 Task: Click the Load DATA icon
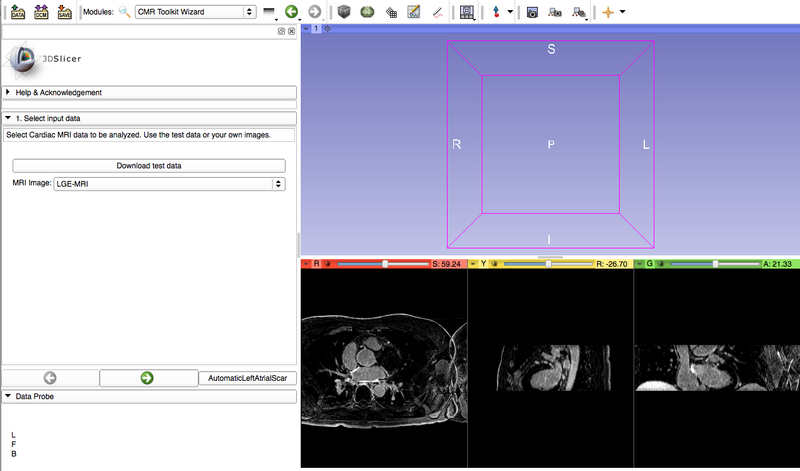pyautogui.click(x=17, y=12)
